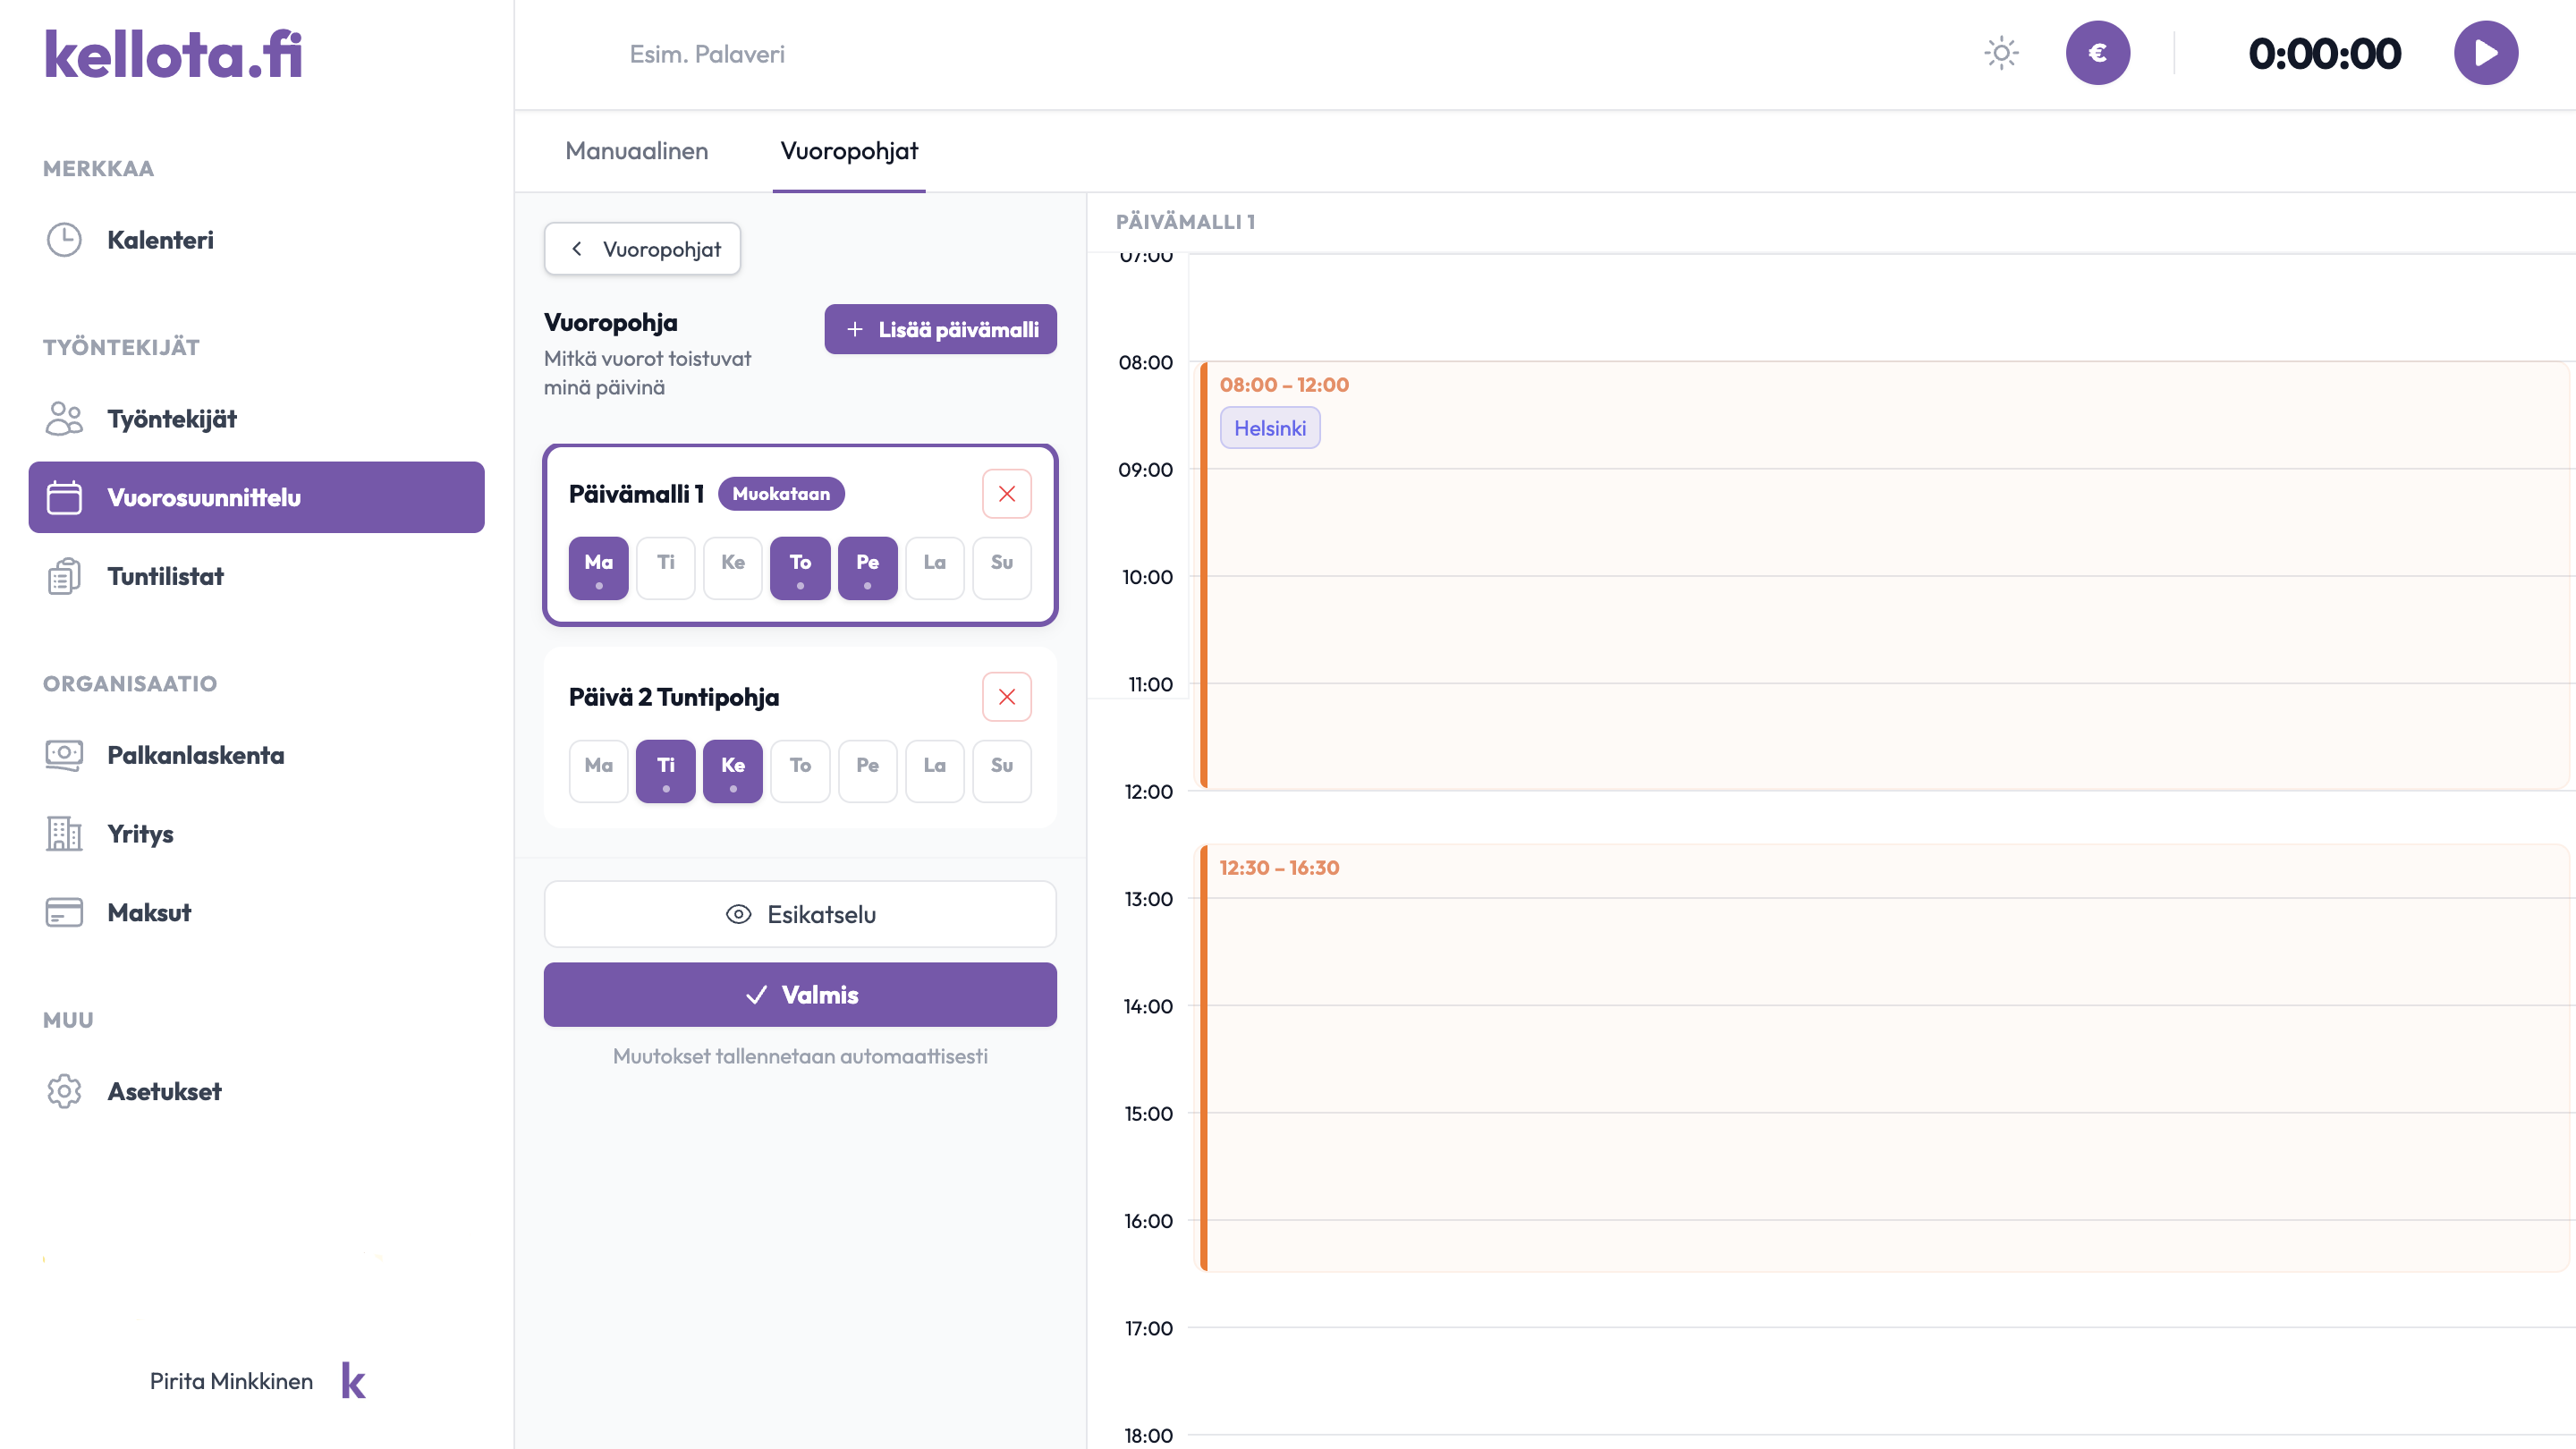Click the Pirita Minkkinen user name

(x=231, y=1381)
